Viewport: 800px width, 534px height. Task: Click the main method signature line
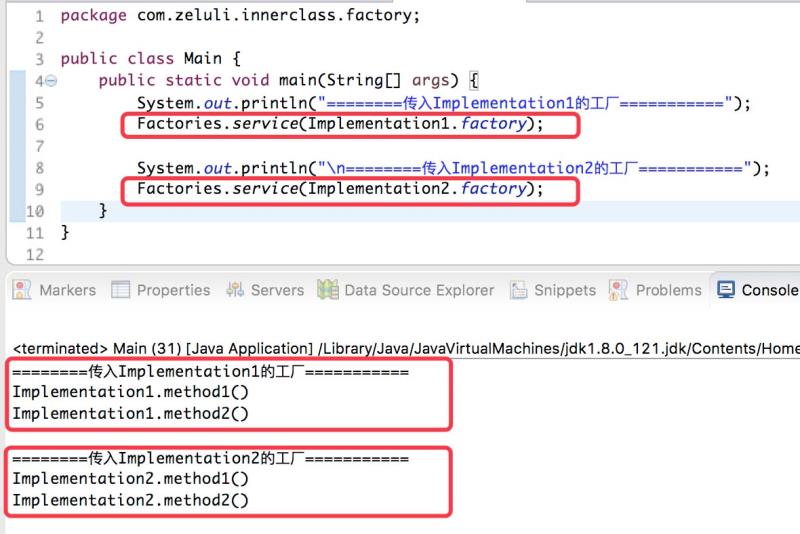pos(288,81)
